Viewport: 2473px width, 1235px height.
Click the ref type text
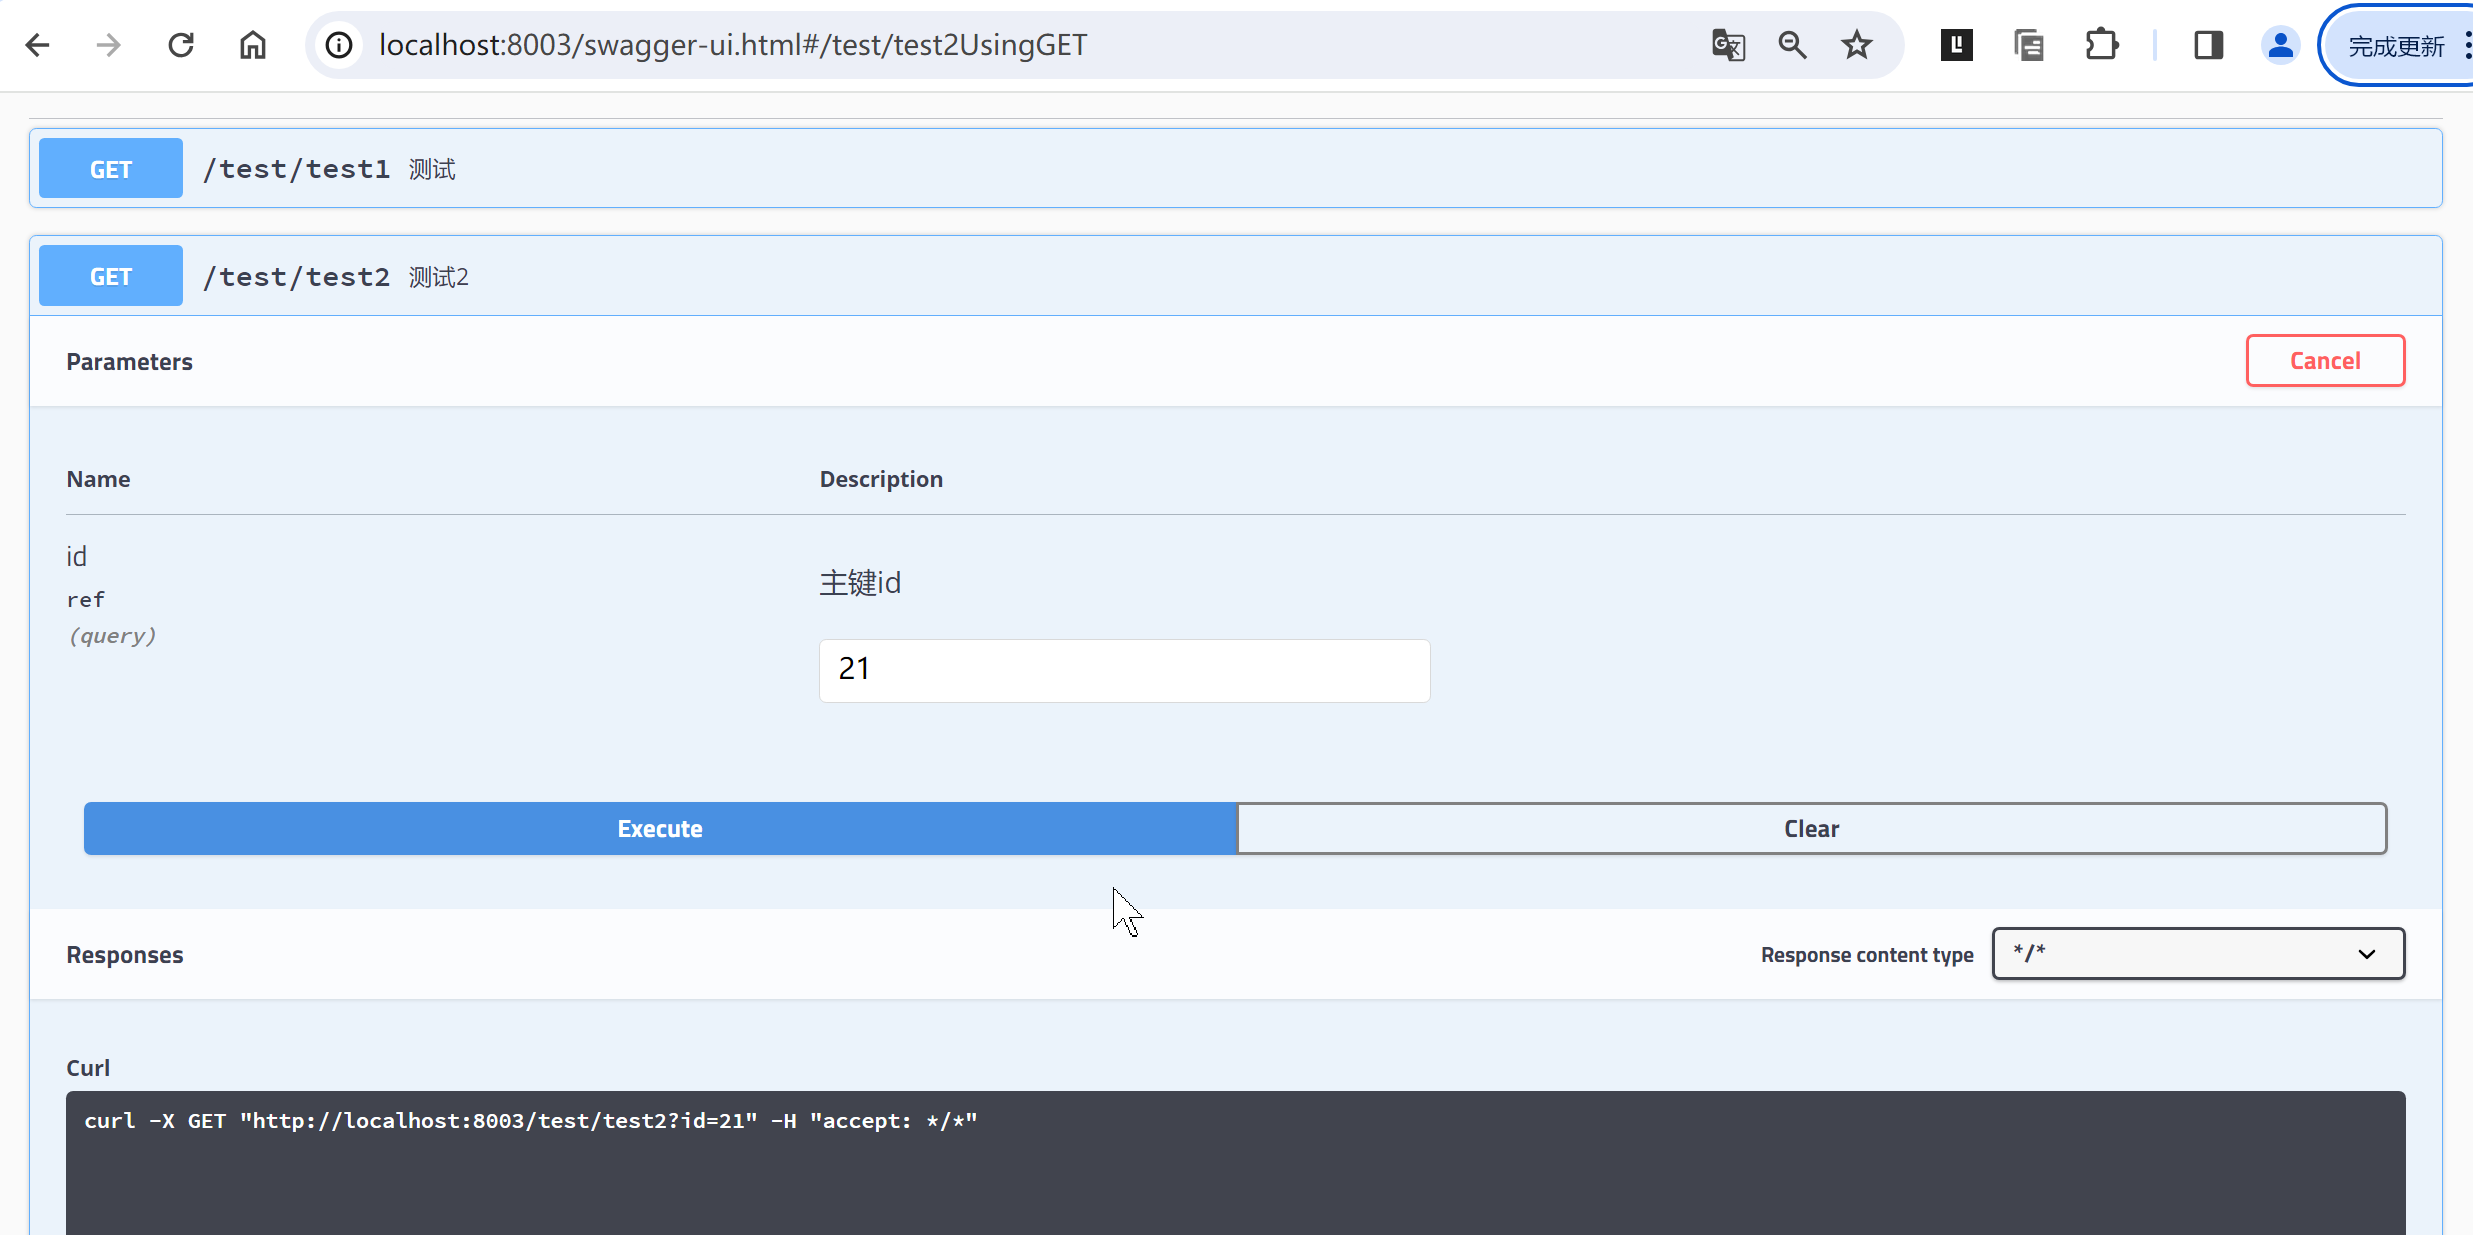coord(86,600)
